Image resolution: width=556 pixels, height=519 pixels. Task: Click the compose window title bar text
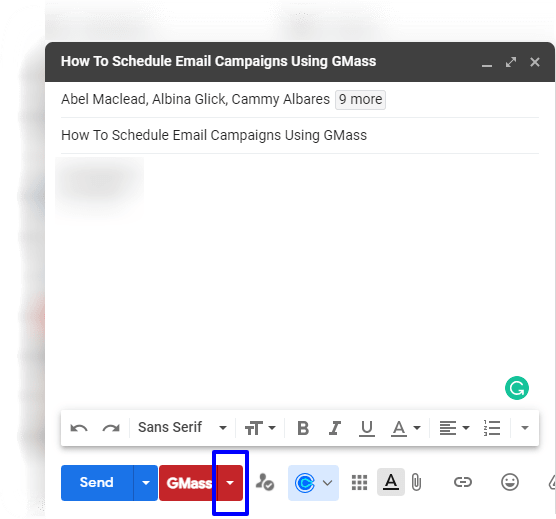pyautogui.click(x=218, y=61)
